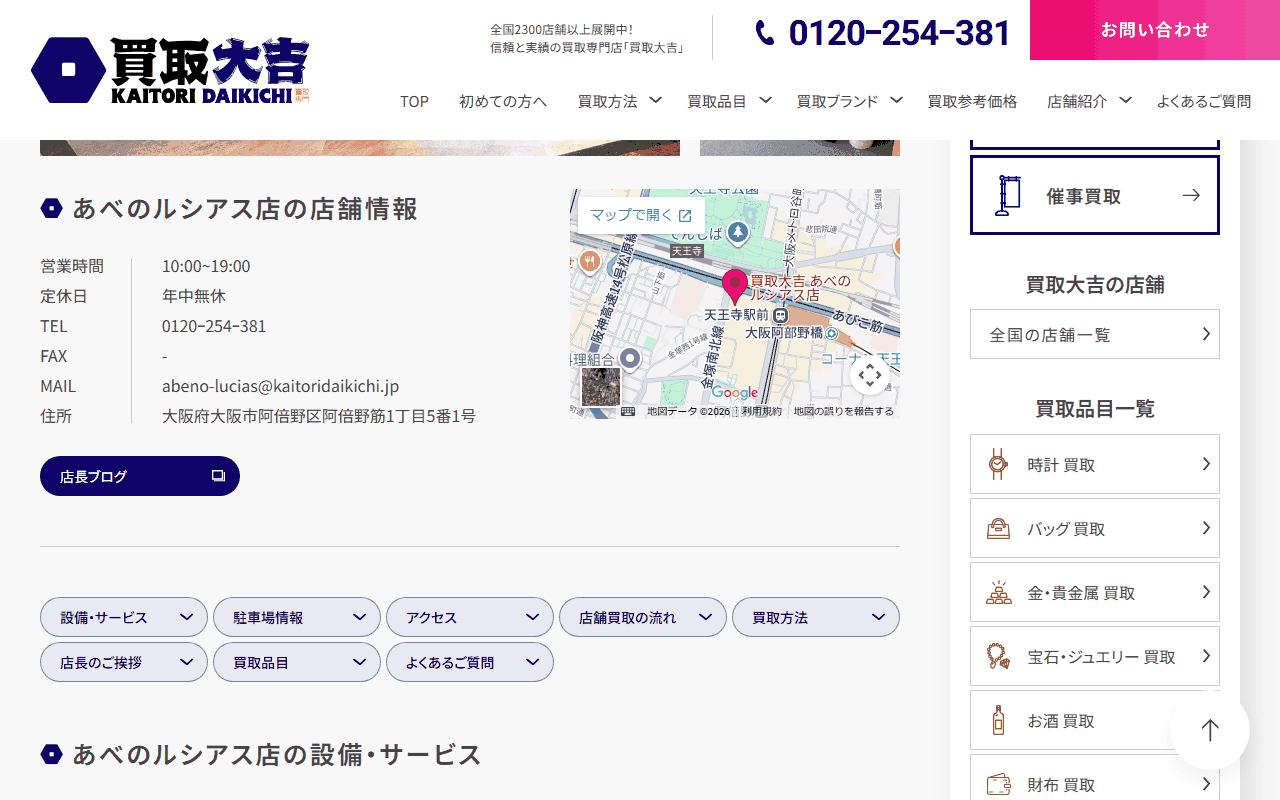Screen dimensions: 1280x800
Task: Expand the 店長のご挨拶 section button
Action: [124, 662]
